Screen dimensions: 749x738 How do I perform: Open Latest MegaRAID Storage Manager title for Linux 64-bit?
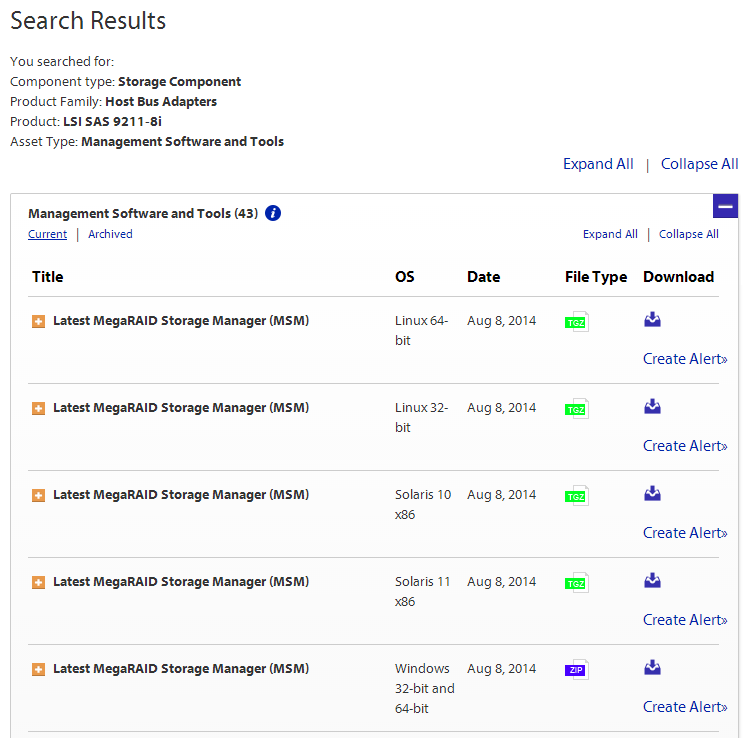pyautogui.click(x=181, y=321)
